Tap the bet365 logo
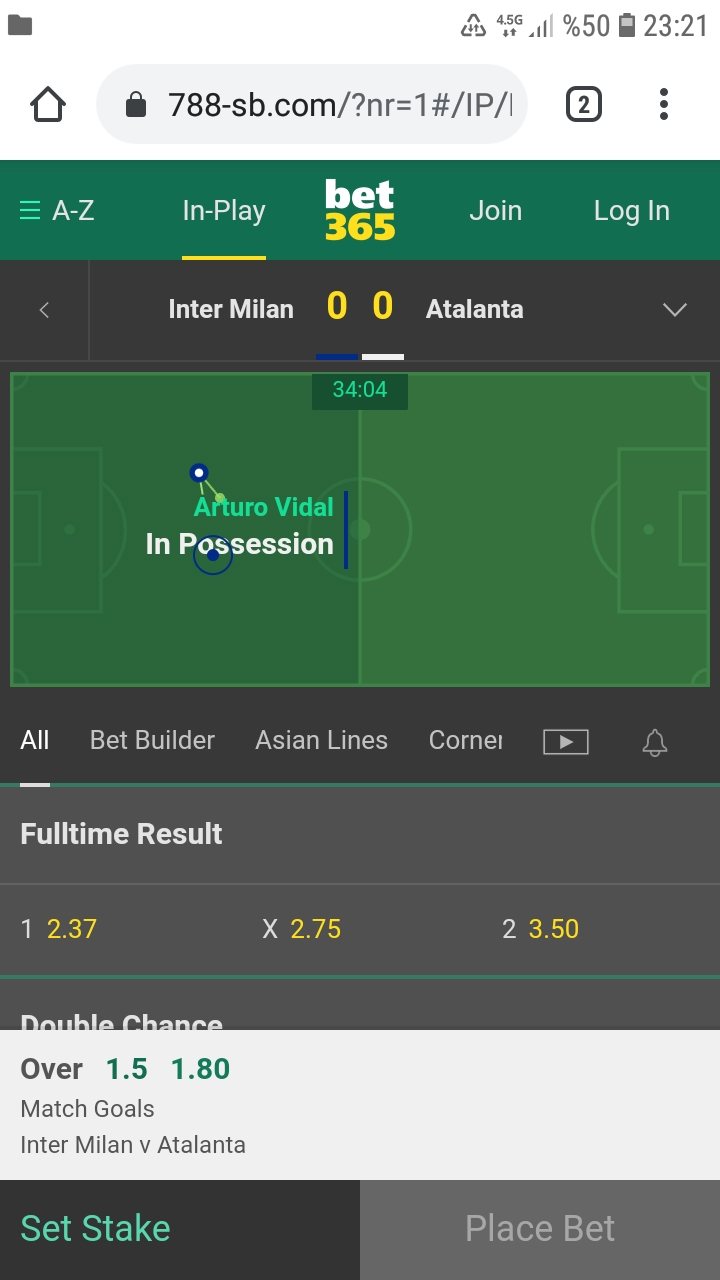Image resolution: width=720 pixels, height=1280 pixels. pyautogui.click(x=360, y=210)
